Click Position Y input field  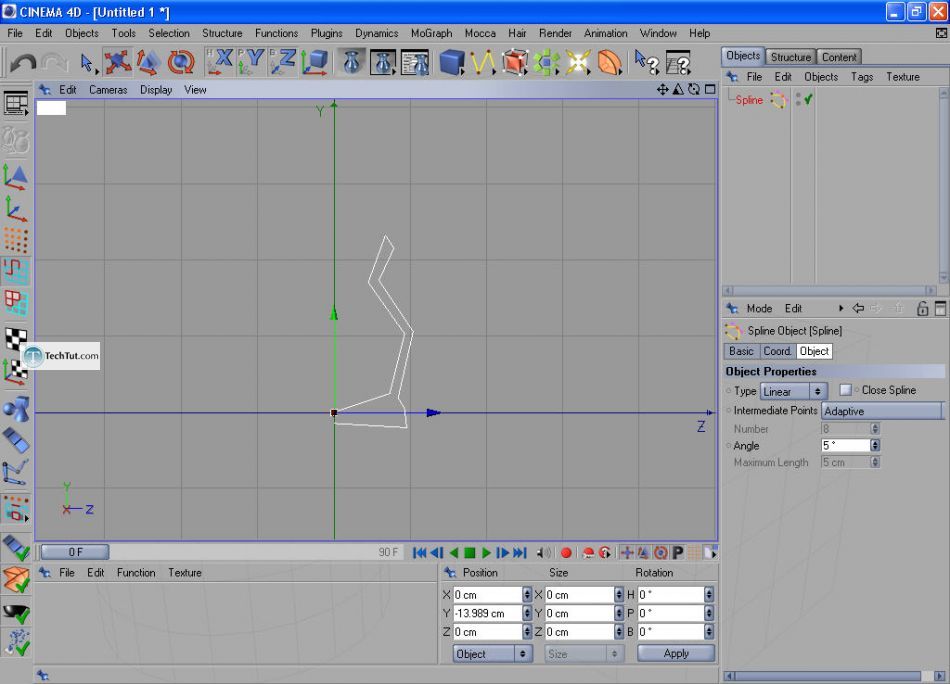coord(487,613)
